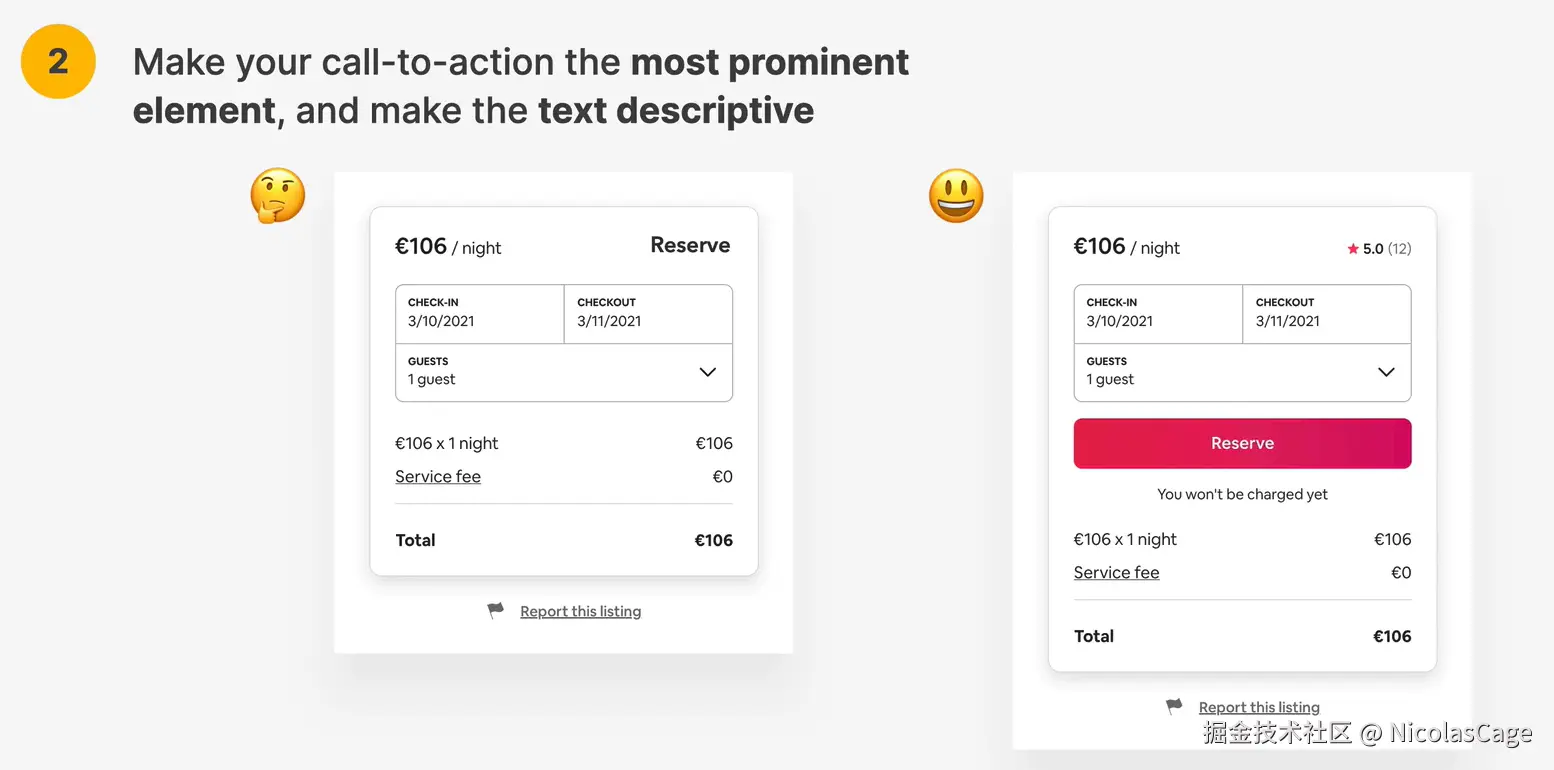Click the 5.0 (12) review rating text
Screen dimensions: 1554x770
coord(1386,249)
